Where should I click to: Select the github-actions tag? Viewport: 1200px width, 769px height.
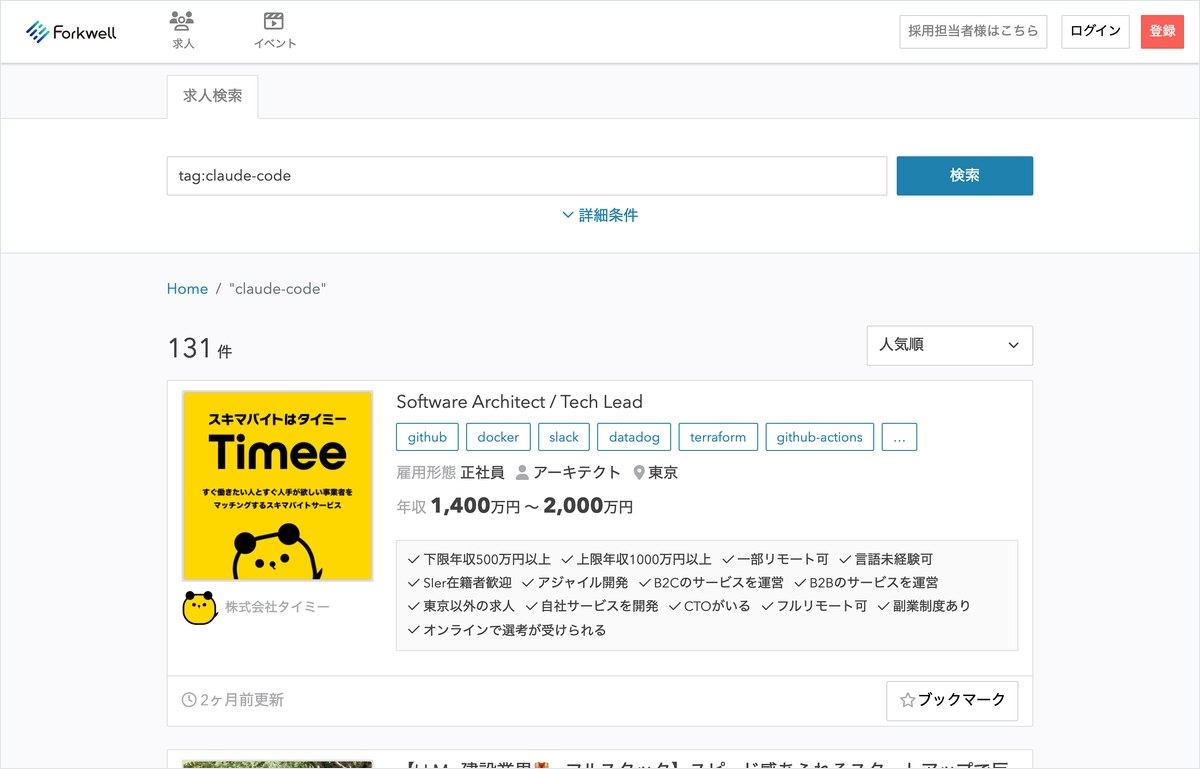coord(820,437)
